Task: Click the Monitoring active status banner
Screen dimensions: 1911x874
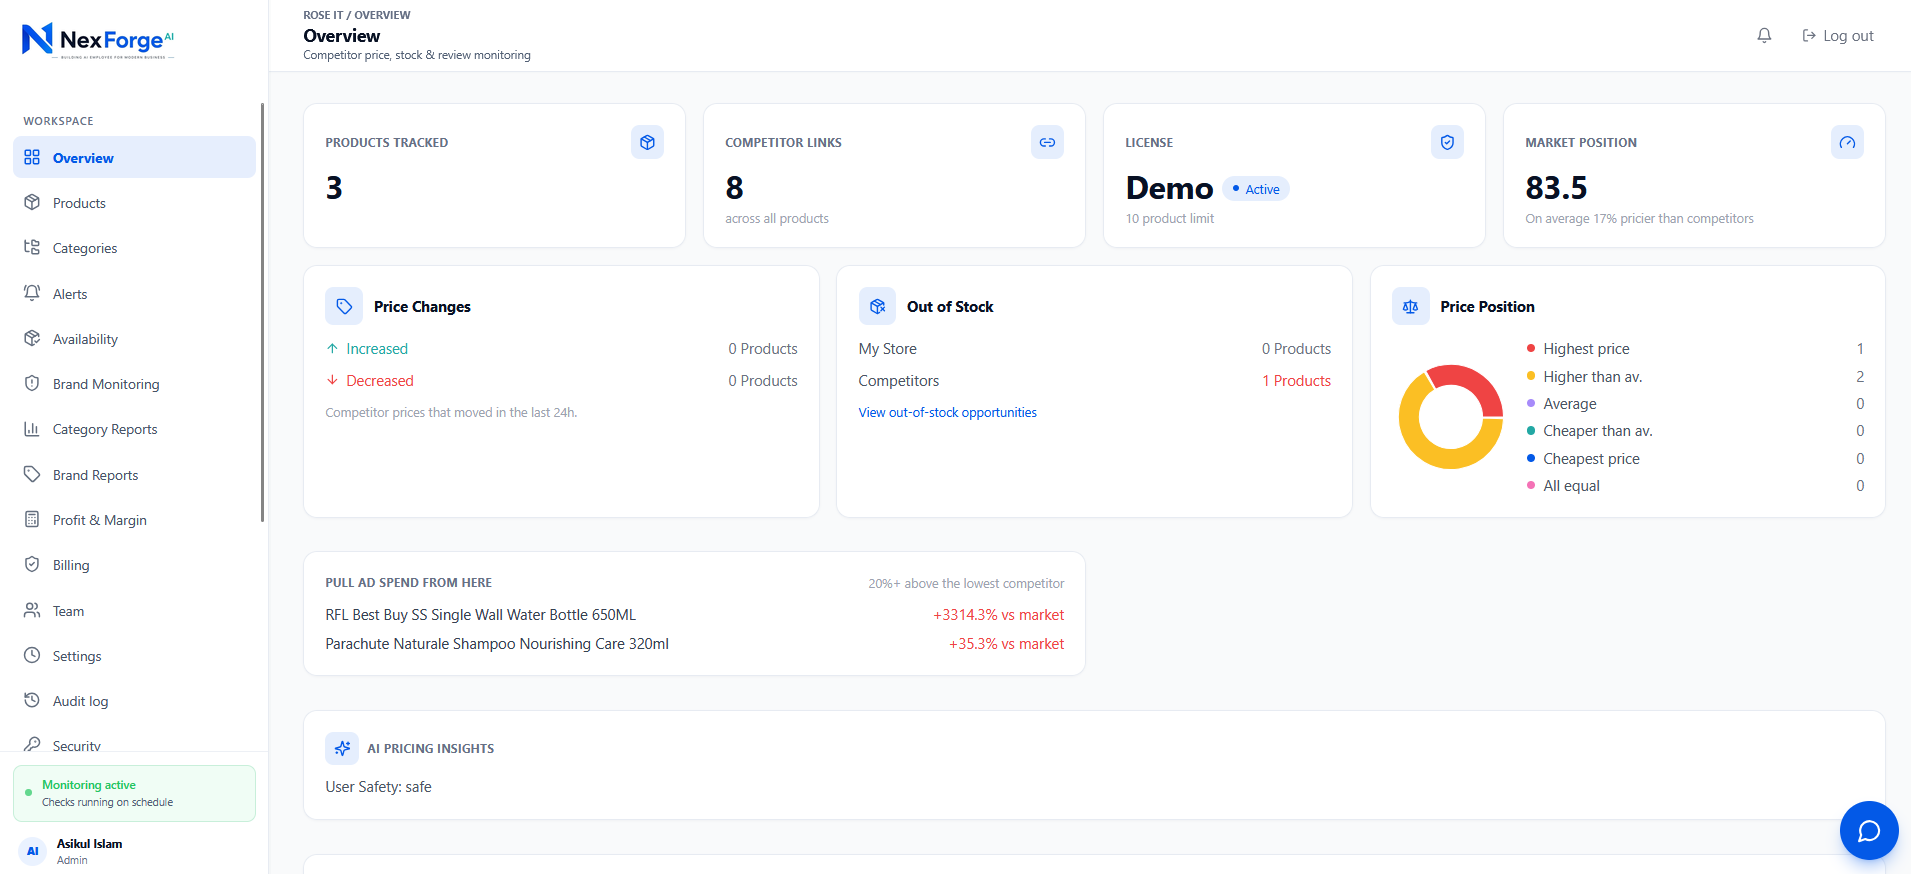Action: (x=134, y=793)
